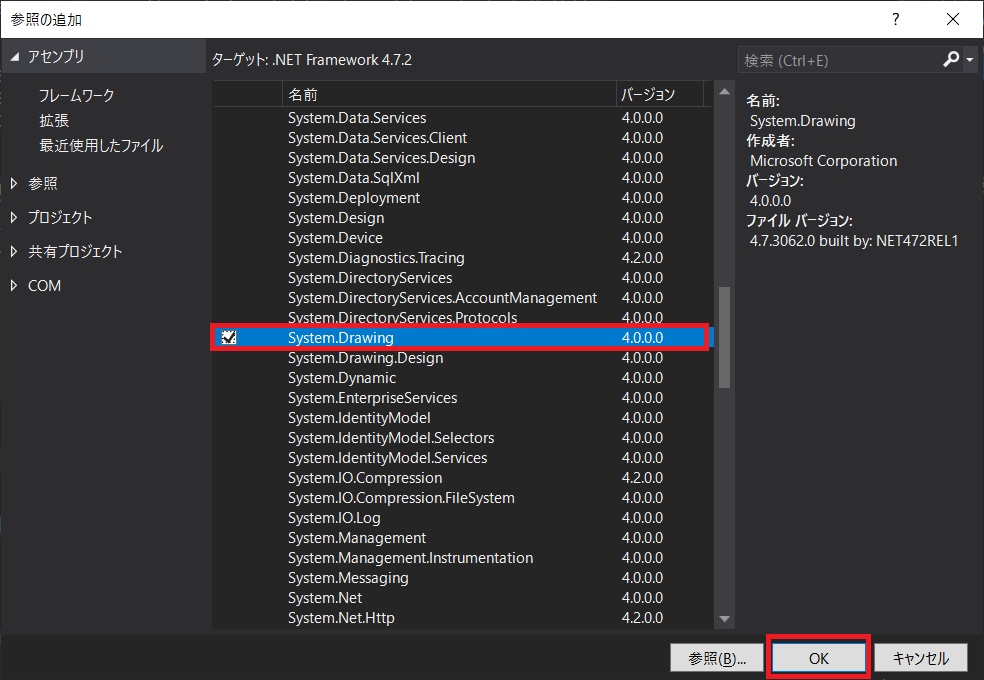Select the 拡張 item
The width and height of the screenshot is (984, 680).
coord(54,120)
